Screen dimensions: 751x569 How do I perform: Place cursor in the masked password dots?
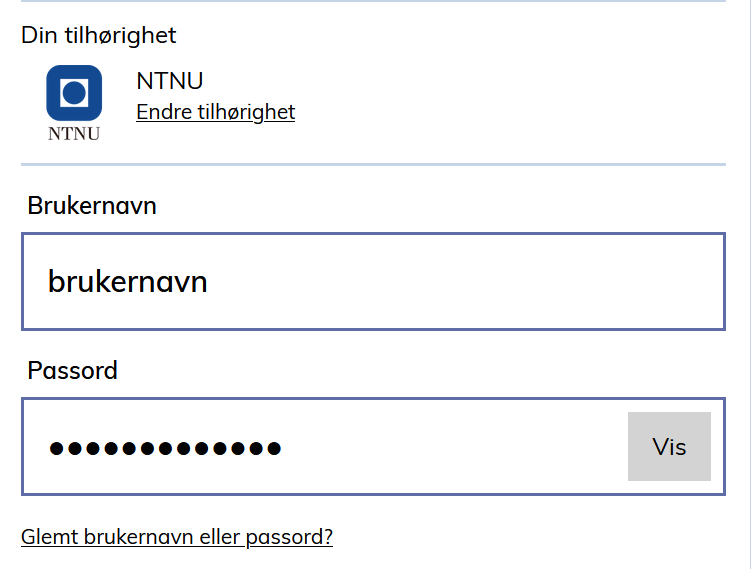165,448
